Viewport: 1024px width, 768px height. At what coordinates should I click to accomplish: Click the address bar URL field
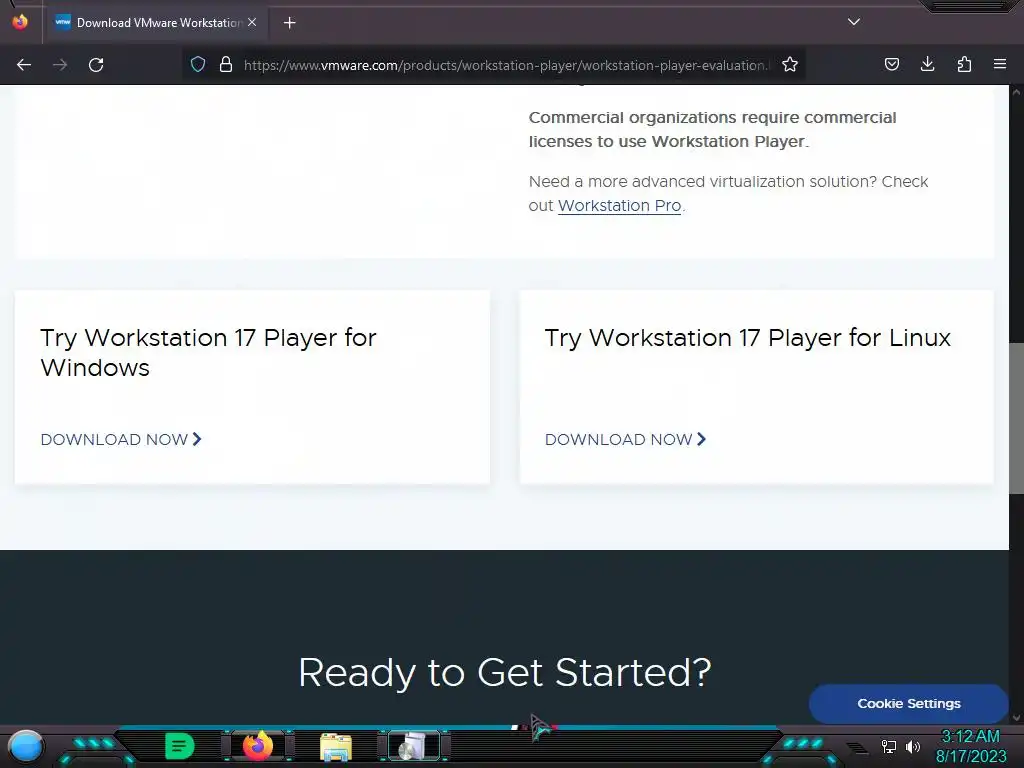(507, 65)
